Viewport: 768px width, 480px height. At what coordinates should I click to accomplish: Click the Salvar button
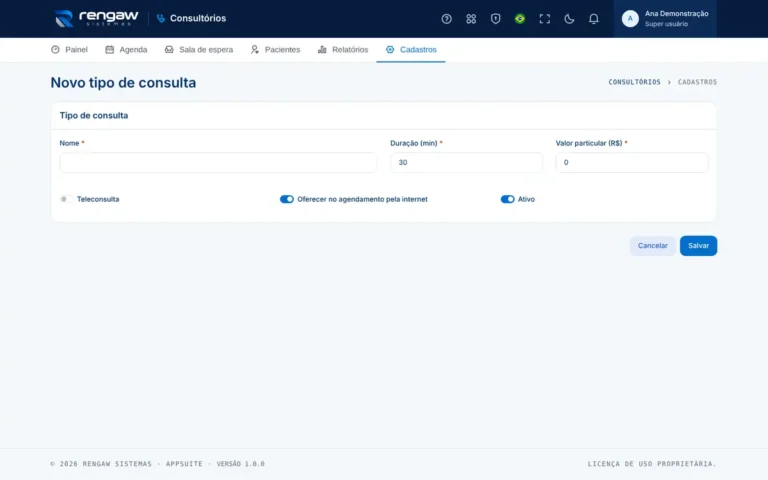pyautogui.click(x=698, y=246)
